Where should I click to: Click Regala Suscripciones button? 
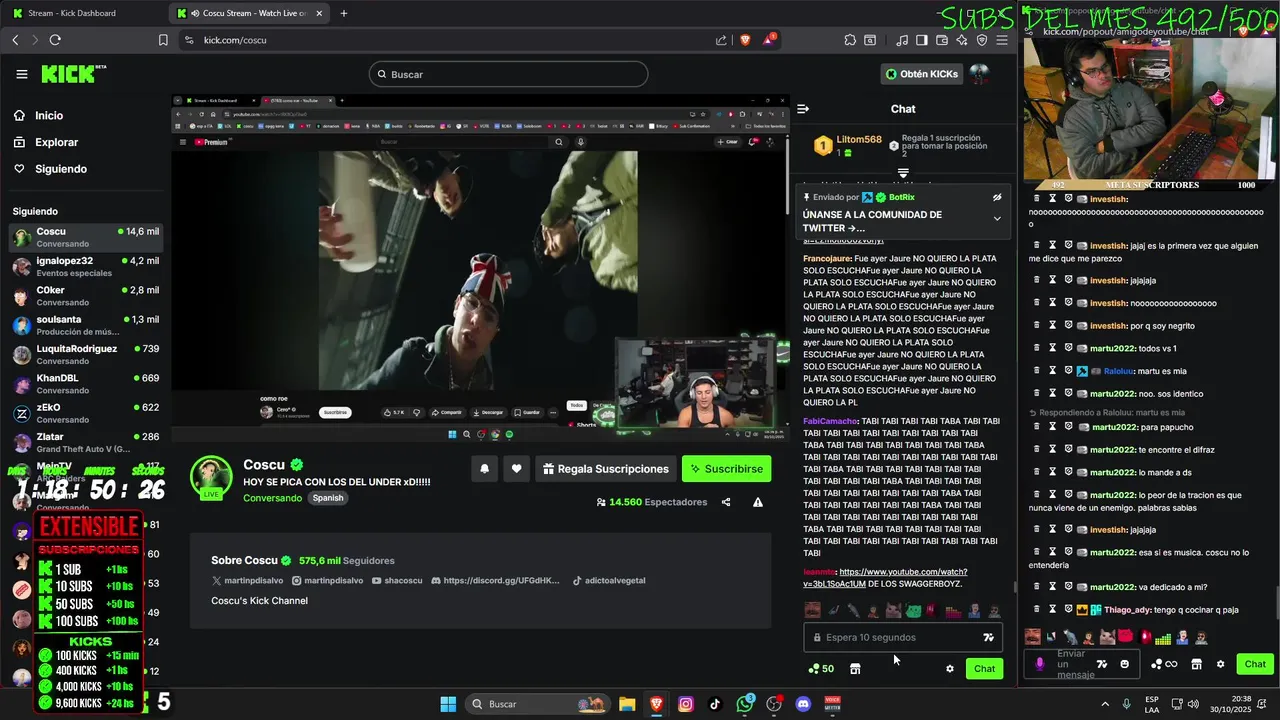point(606,469)
